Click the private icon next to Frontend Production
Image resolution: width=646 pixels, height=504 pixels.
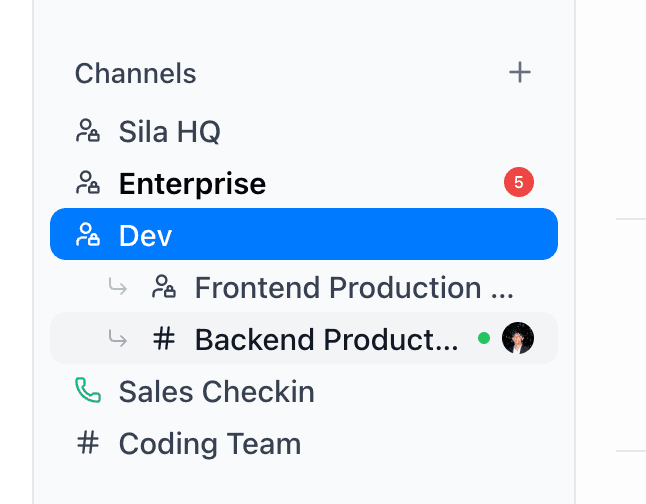(164, 287)
